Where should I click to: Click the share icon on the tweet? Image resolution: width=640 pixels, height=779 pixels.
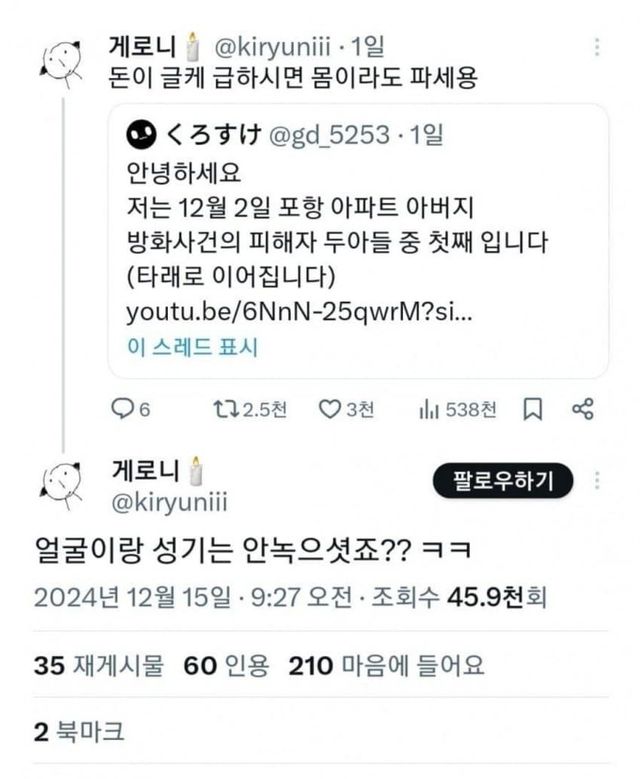tap(583, 408)
